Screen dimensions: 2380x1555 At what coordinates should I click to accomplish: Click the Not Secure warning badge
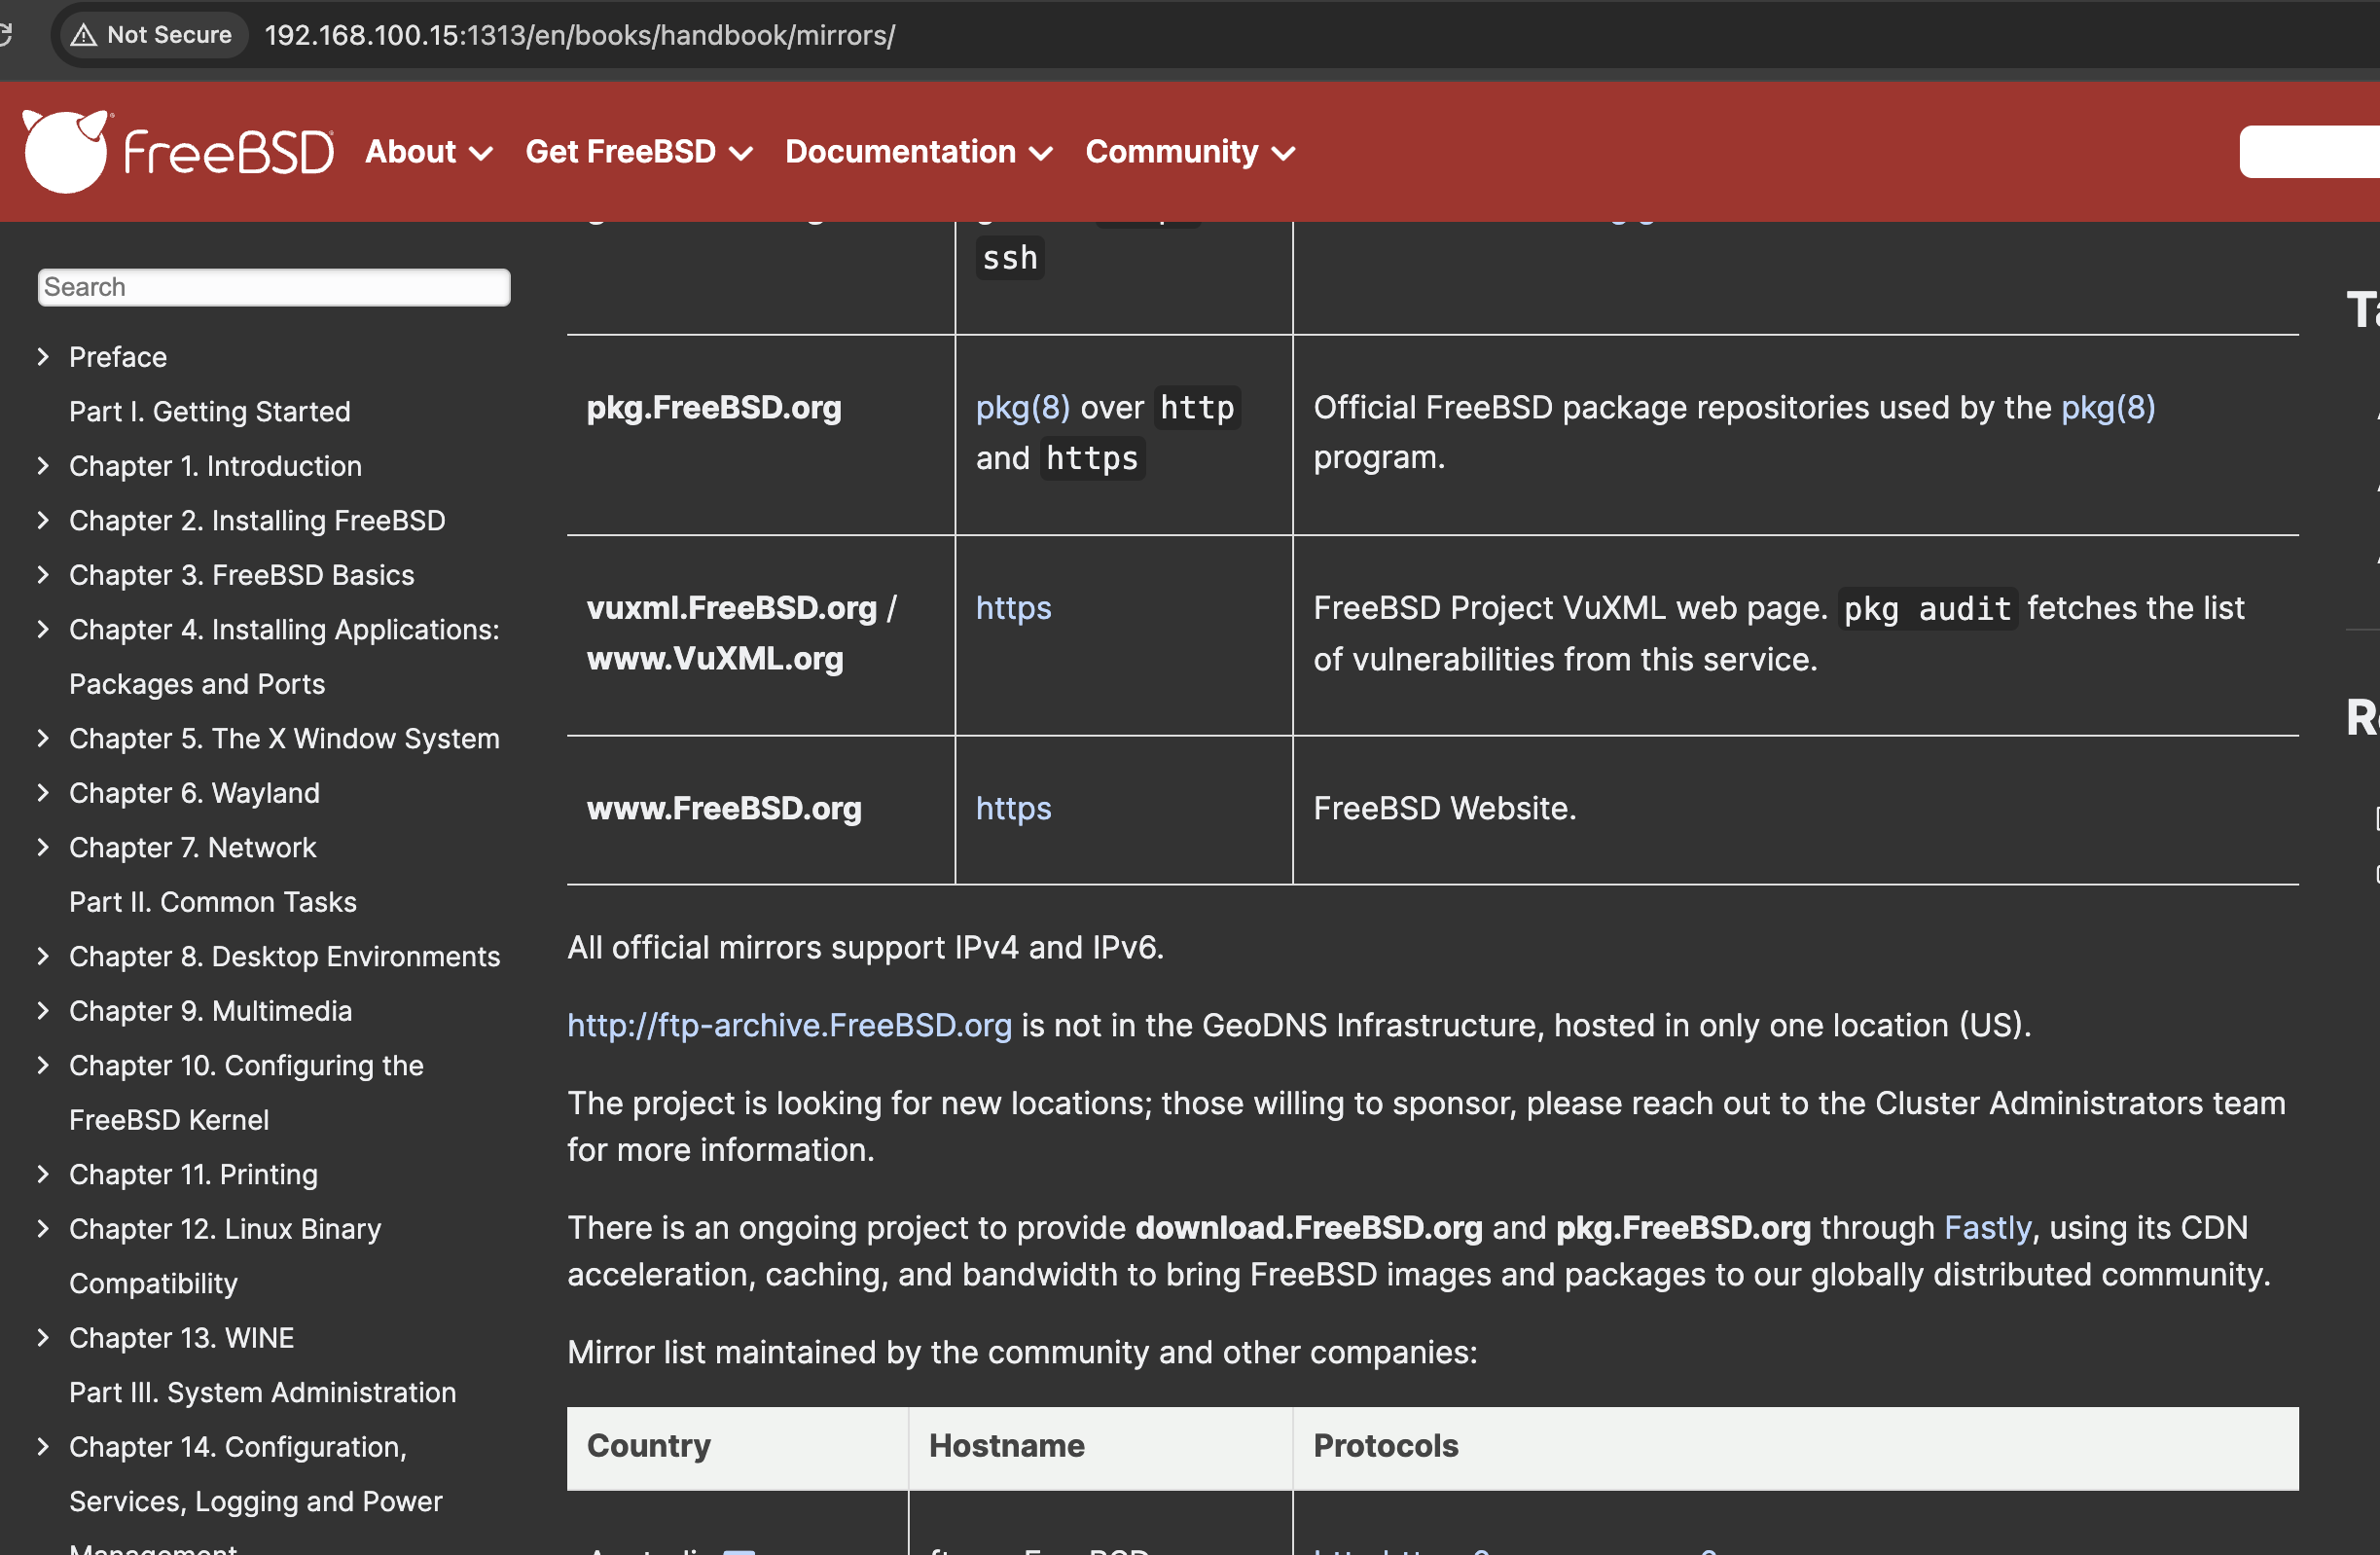coord(152,35)
